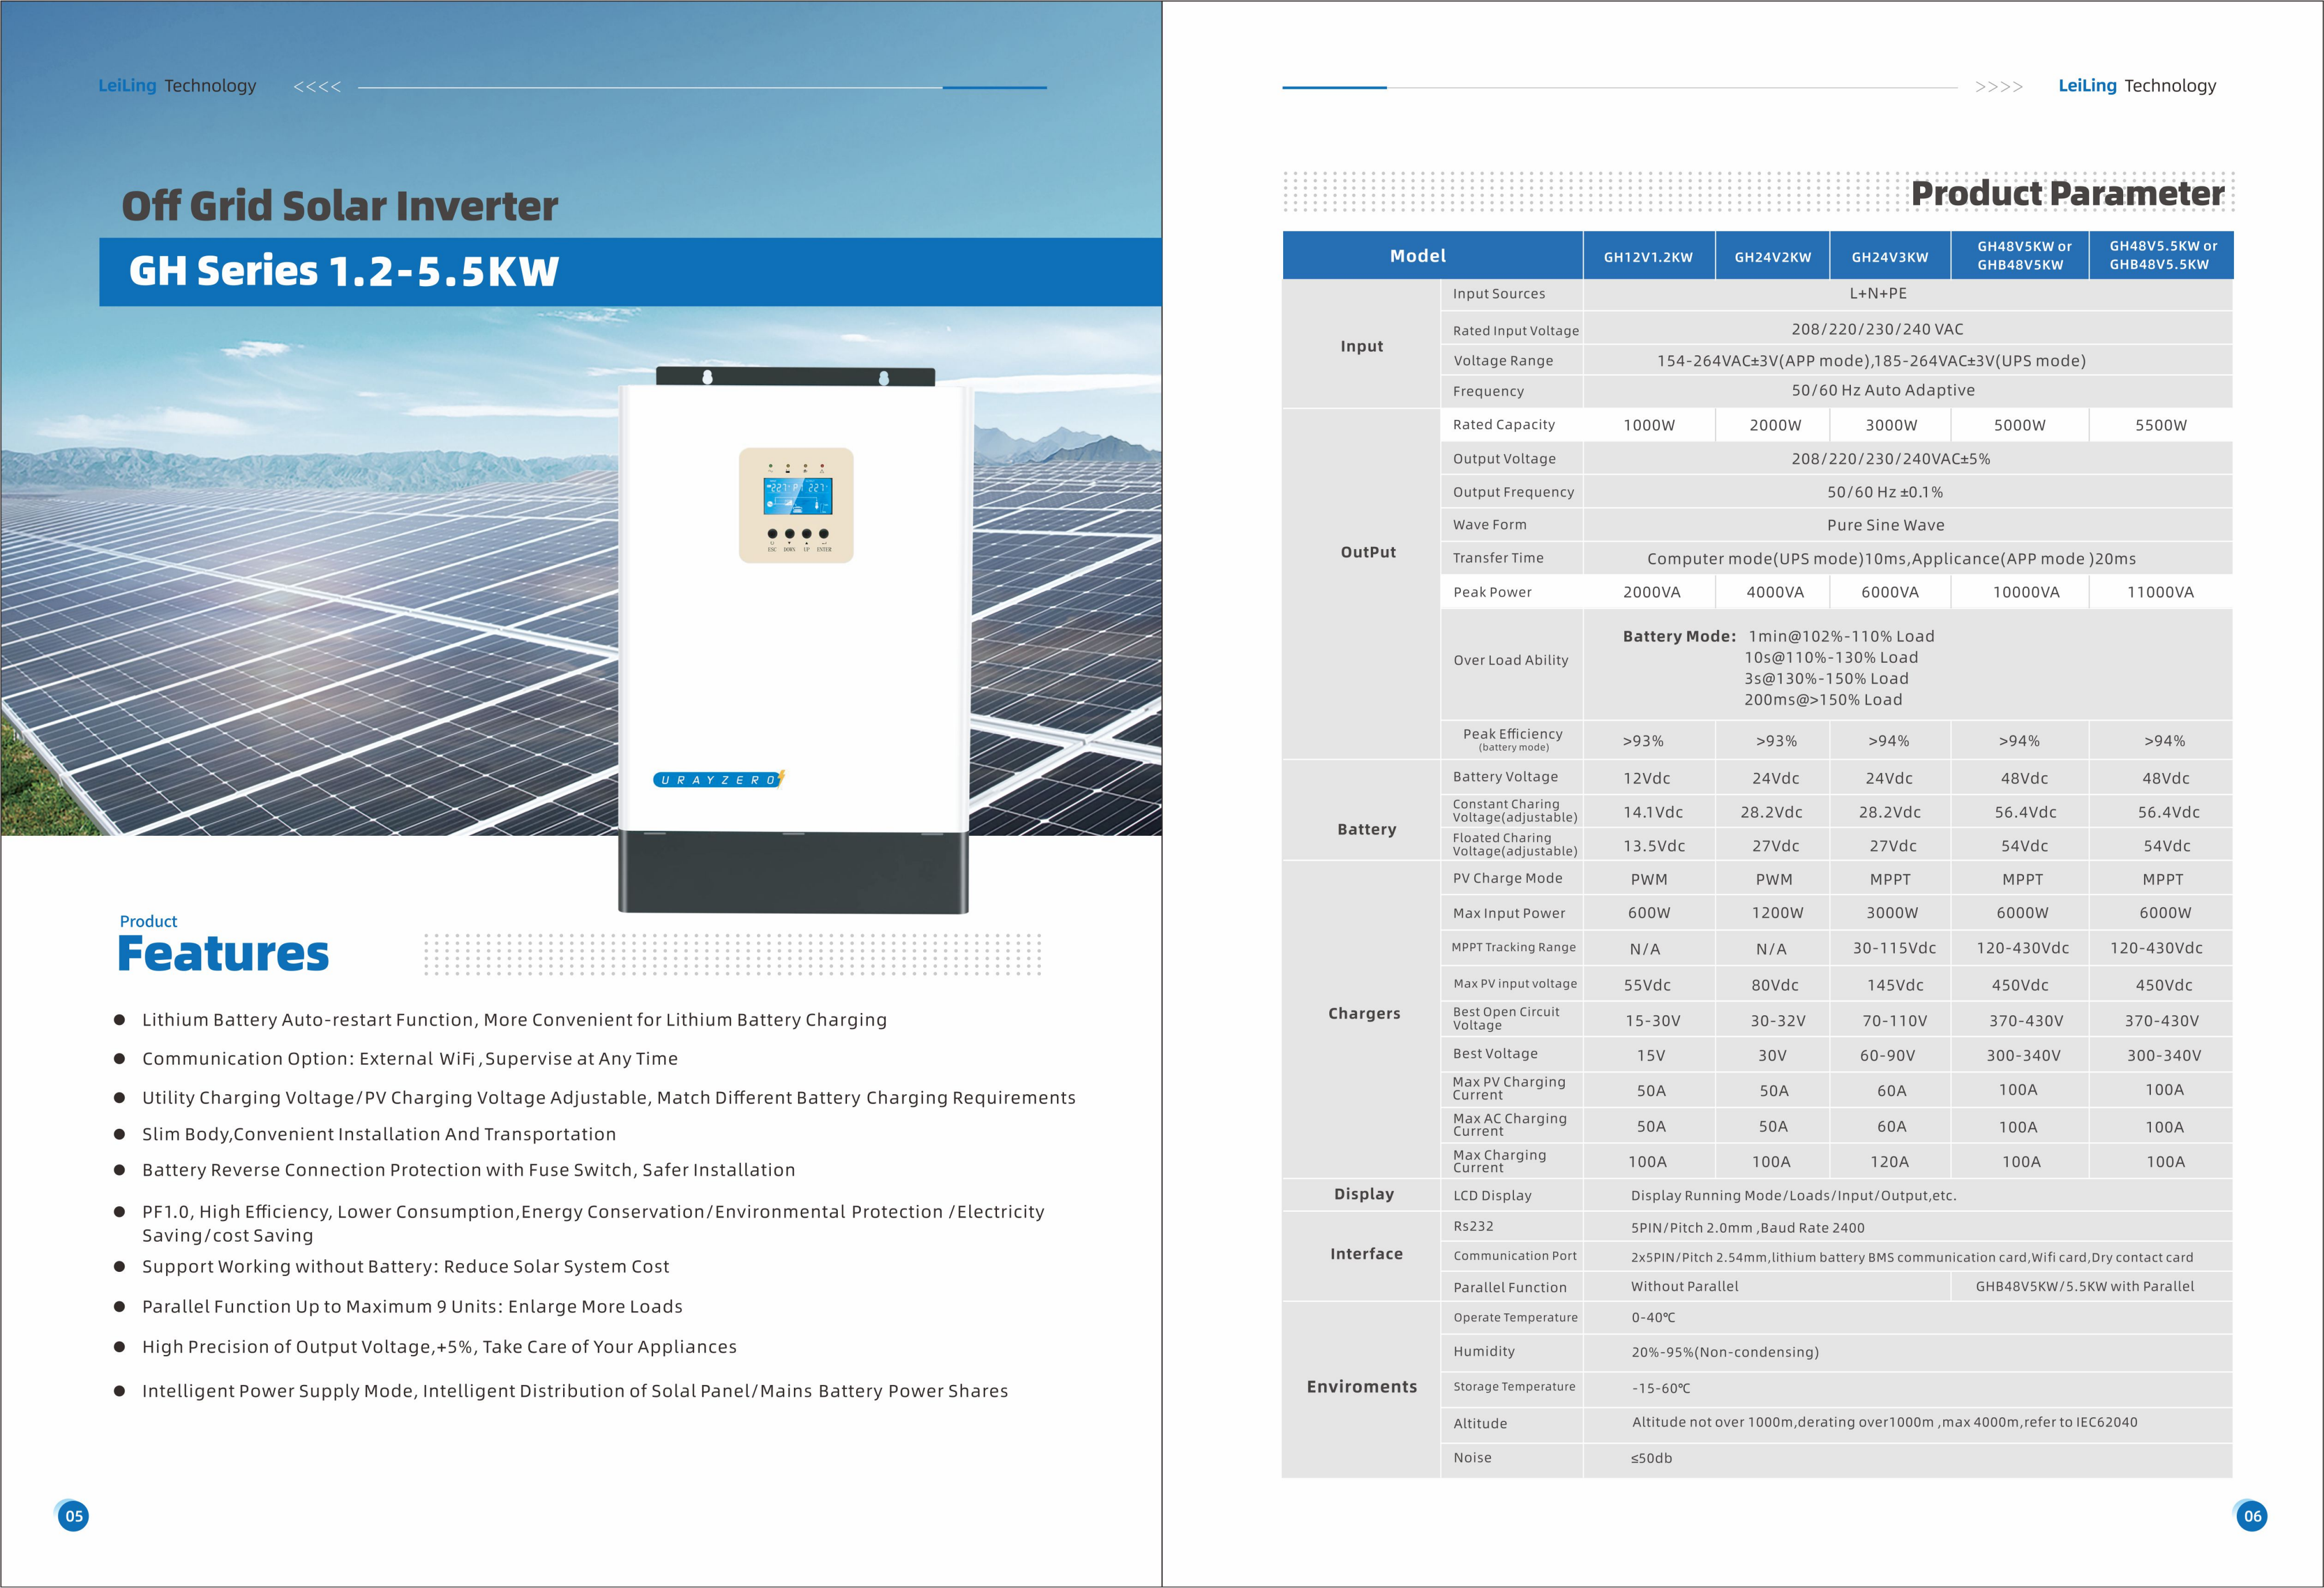This screenshot has height=1588, width=2324.
Task: Click the "208/220/230/240 VAC" rated input value
Action: point(1877,330)
